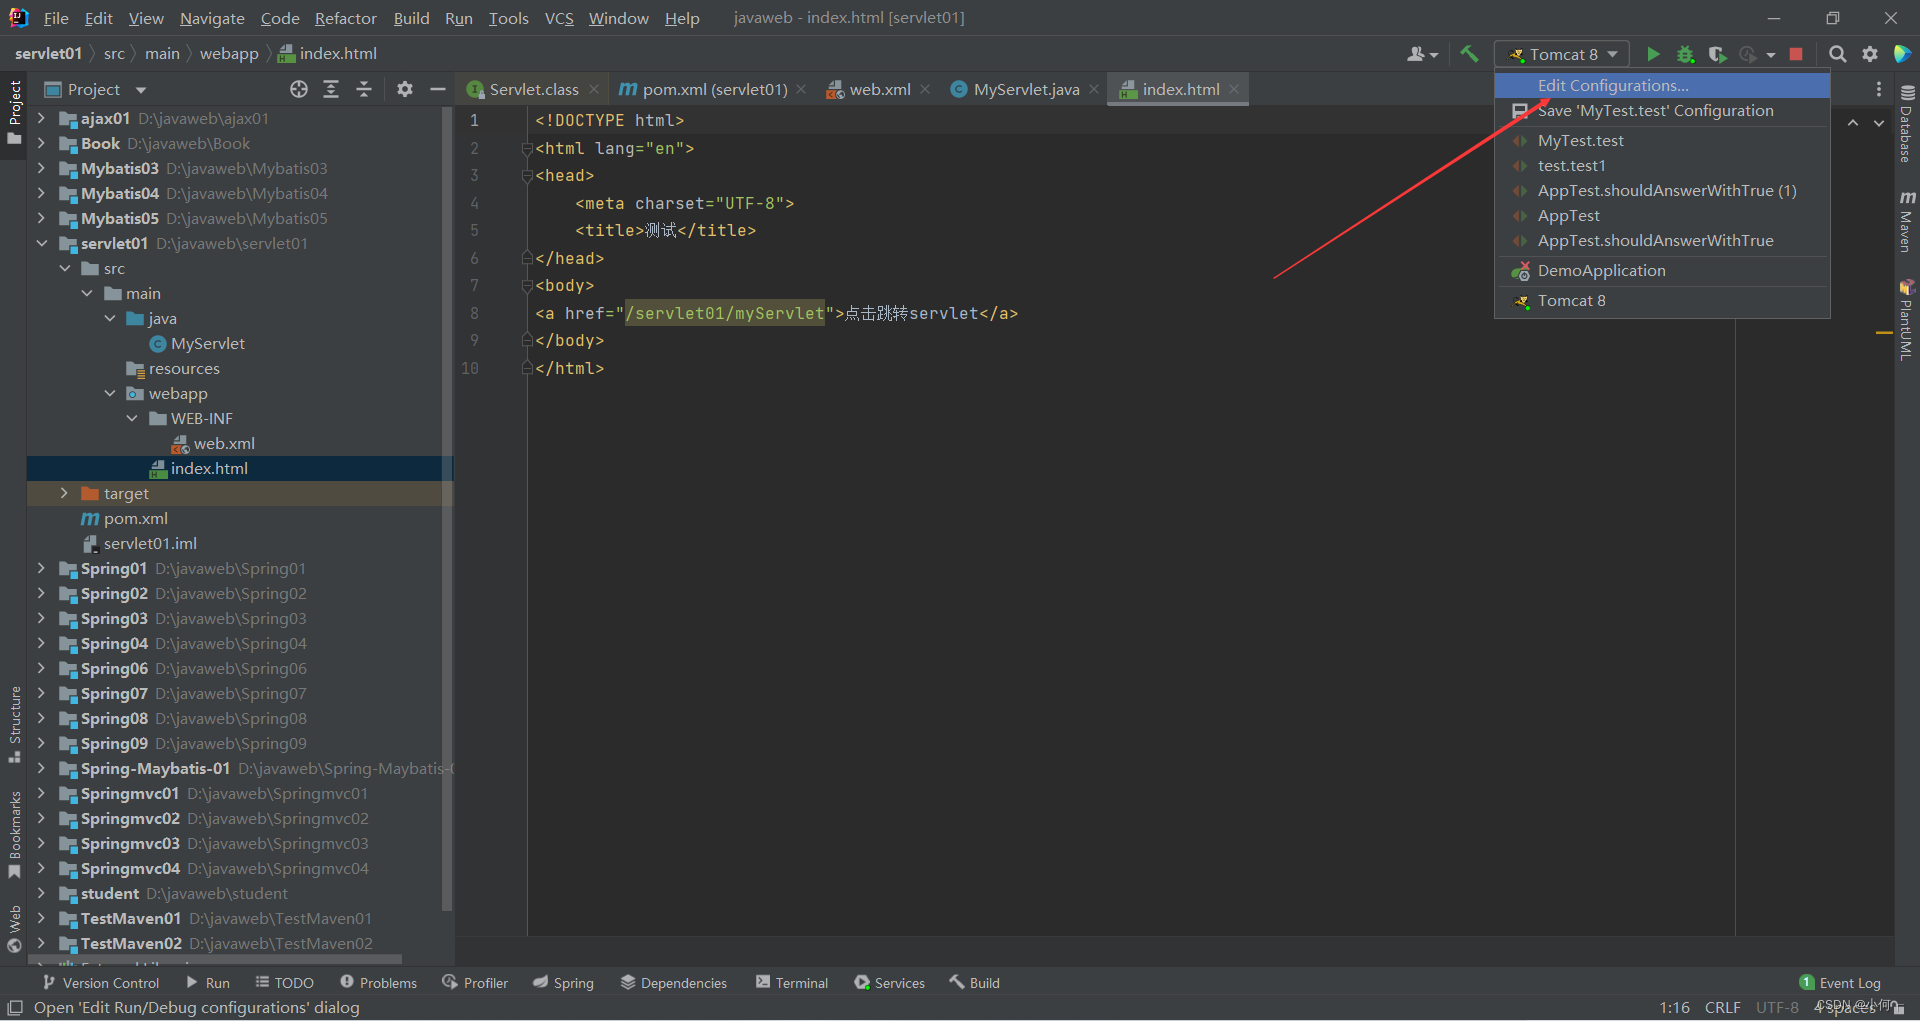Click the UTF-8 encoding status
This screenshot has width=1920, height=1021.
coord(1777,1007)
